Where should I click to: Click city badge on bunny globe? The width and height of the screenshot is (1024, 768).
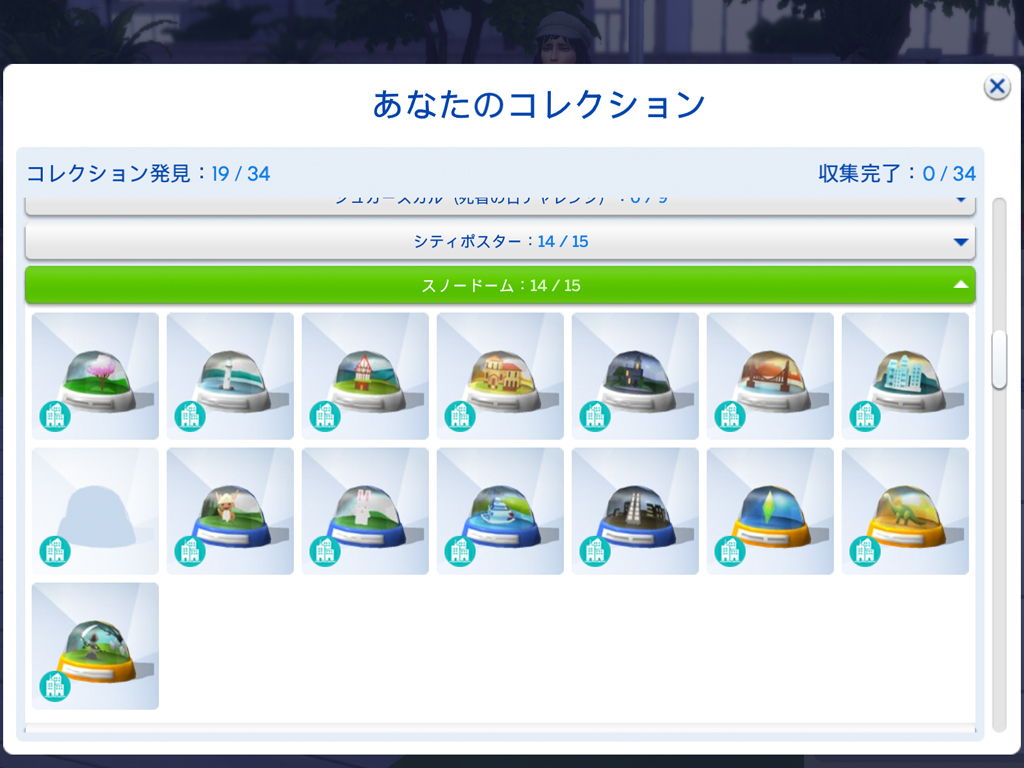[x=325, y=551]
